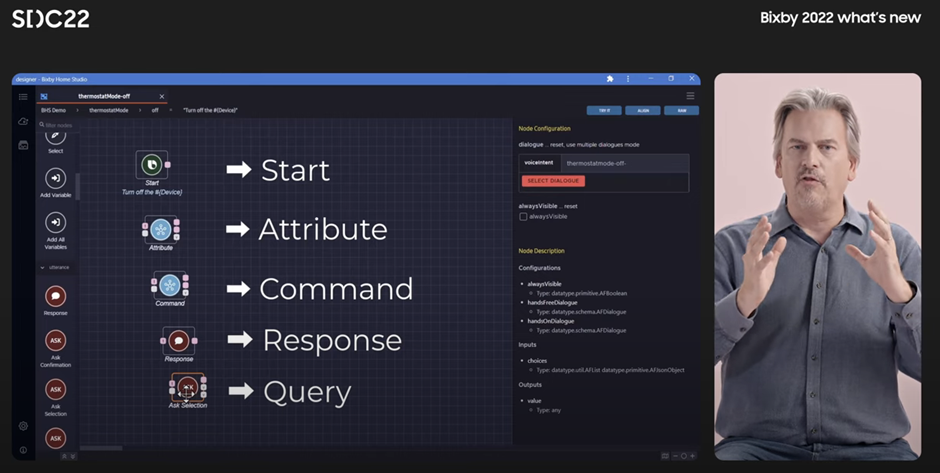The height and width of the screenshot is (473, 940).
Task: Zoom out with the minus icon
Action: [x=675, y=456]
